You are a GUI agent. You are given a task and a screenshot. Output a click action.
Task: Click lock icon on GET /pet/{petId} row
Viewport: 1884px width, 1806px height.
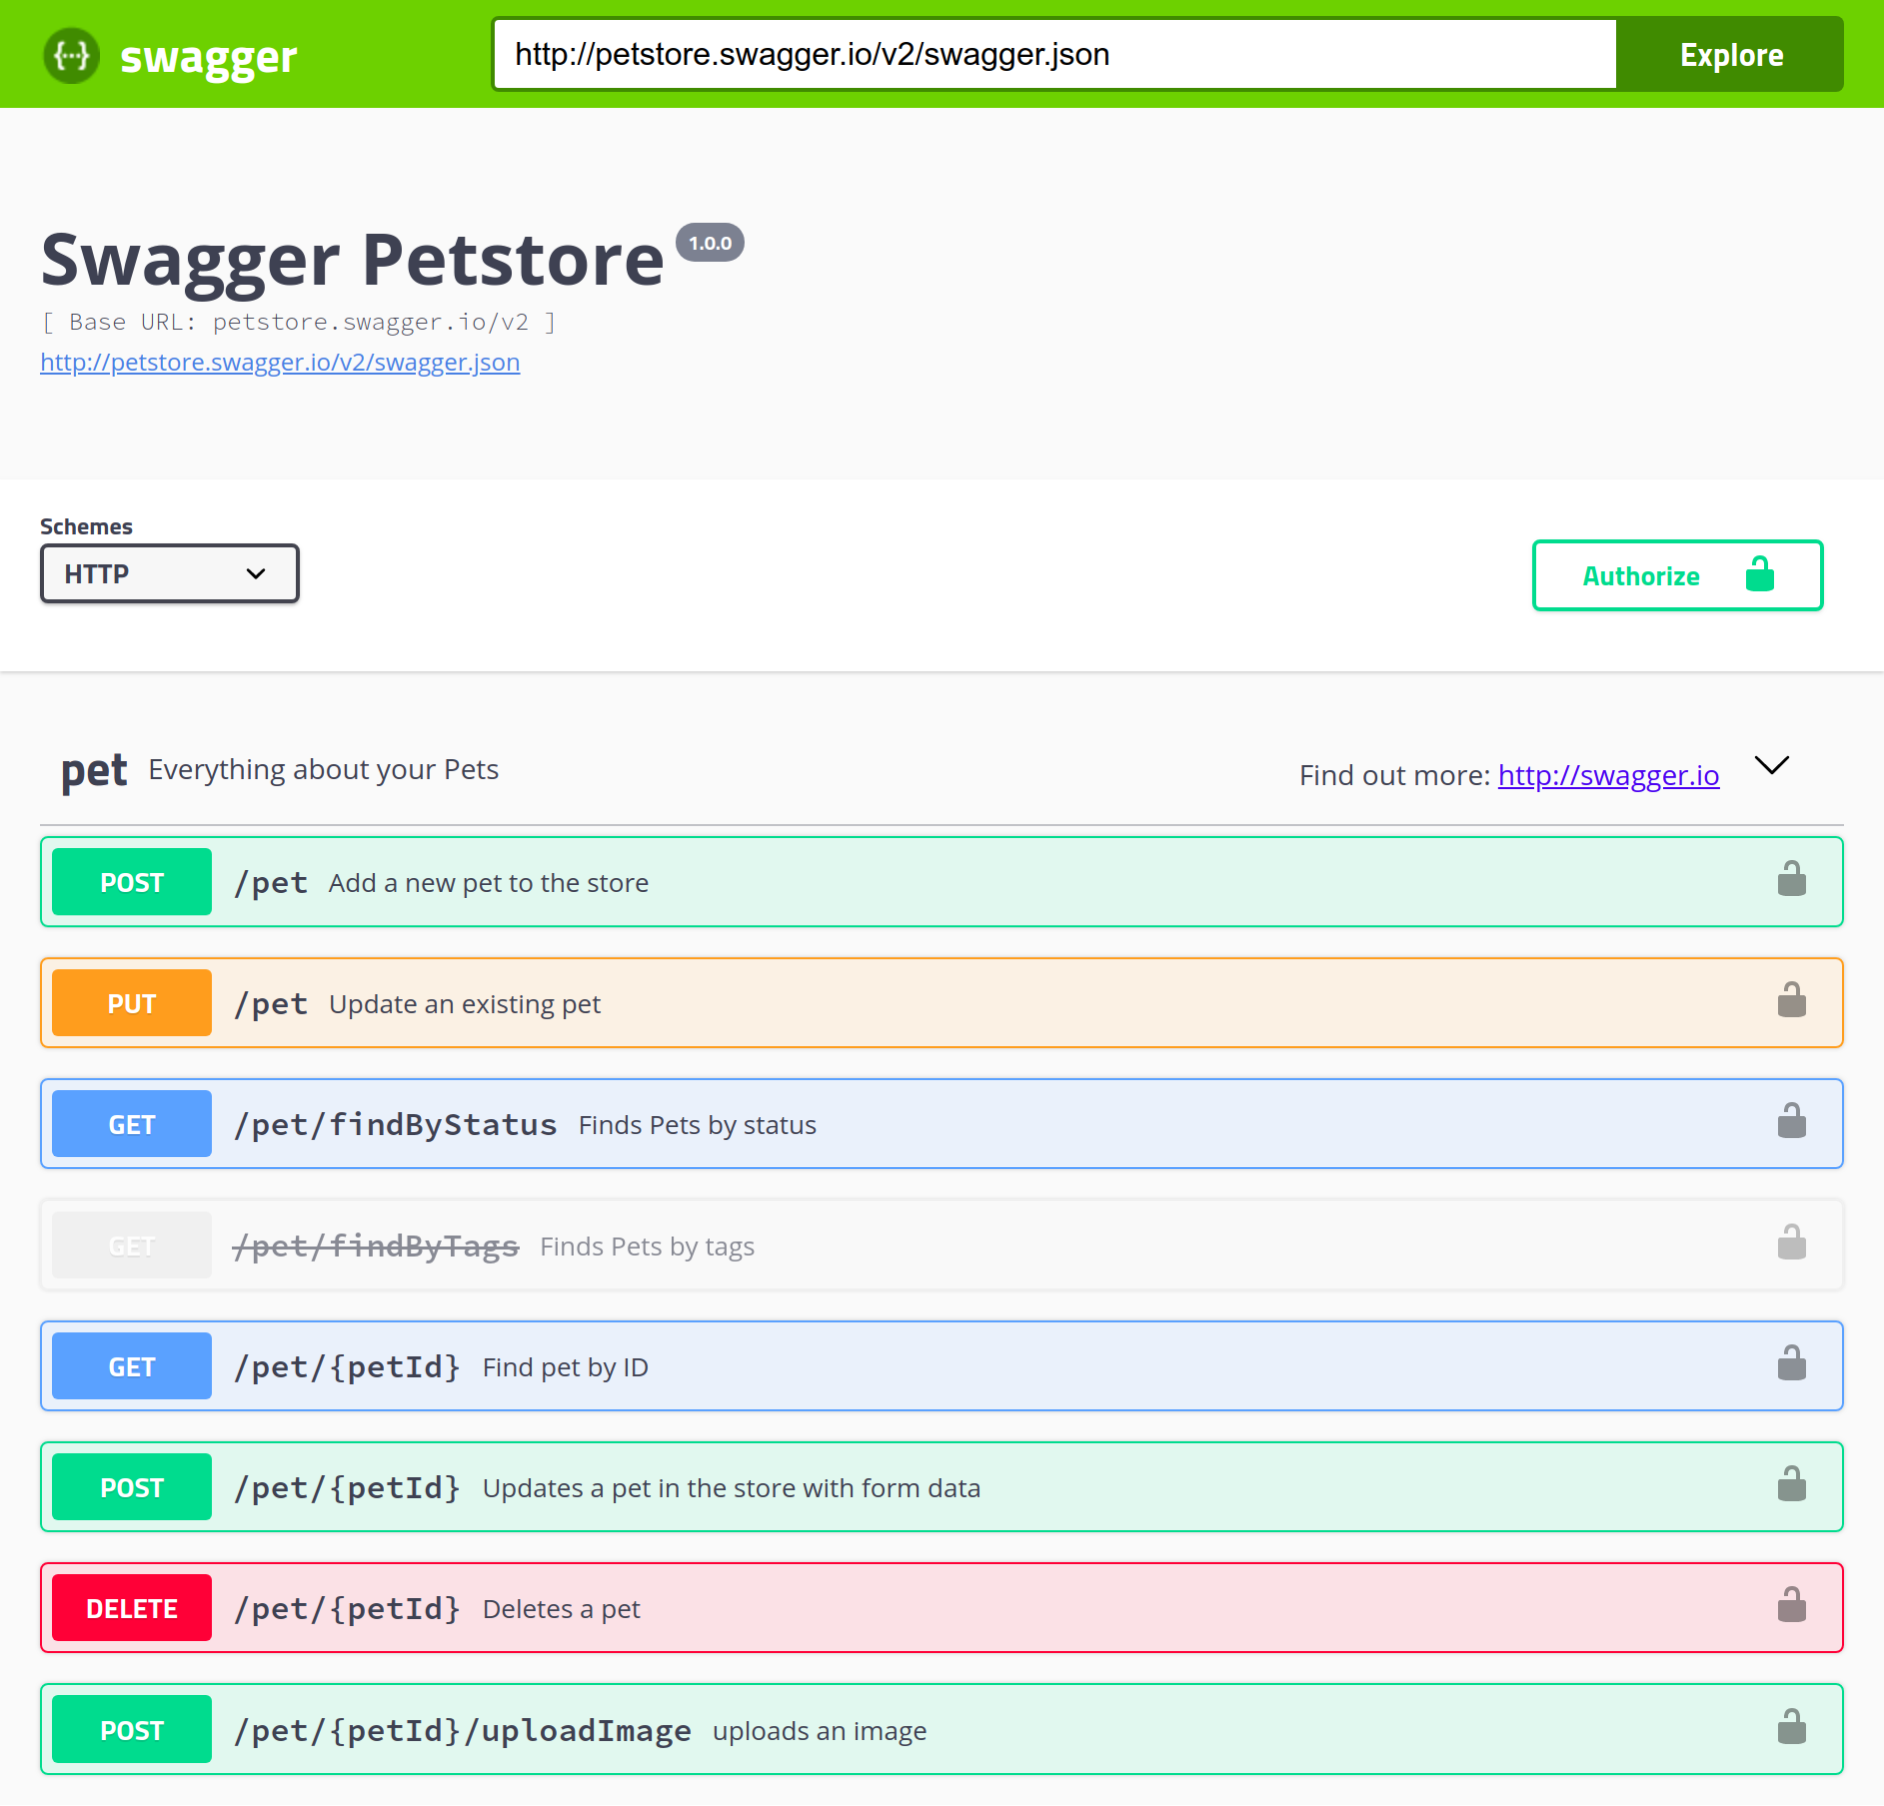coord(1791,1364)
